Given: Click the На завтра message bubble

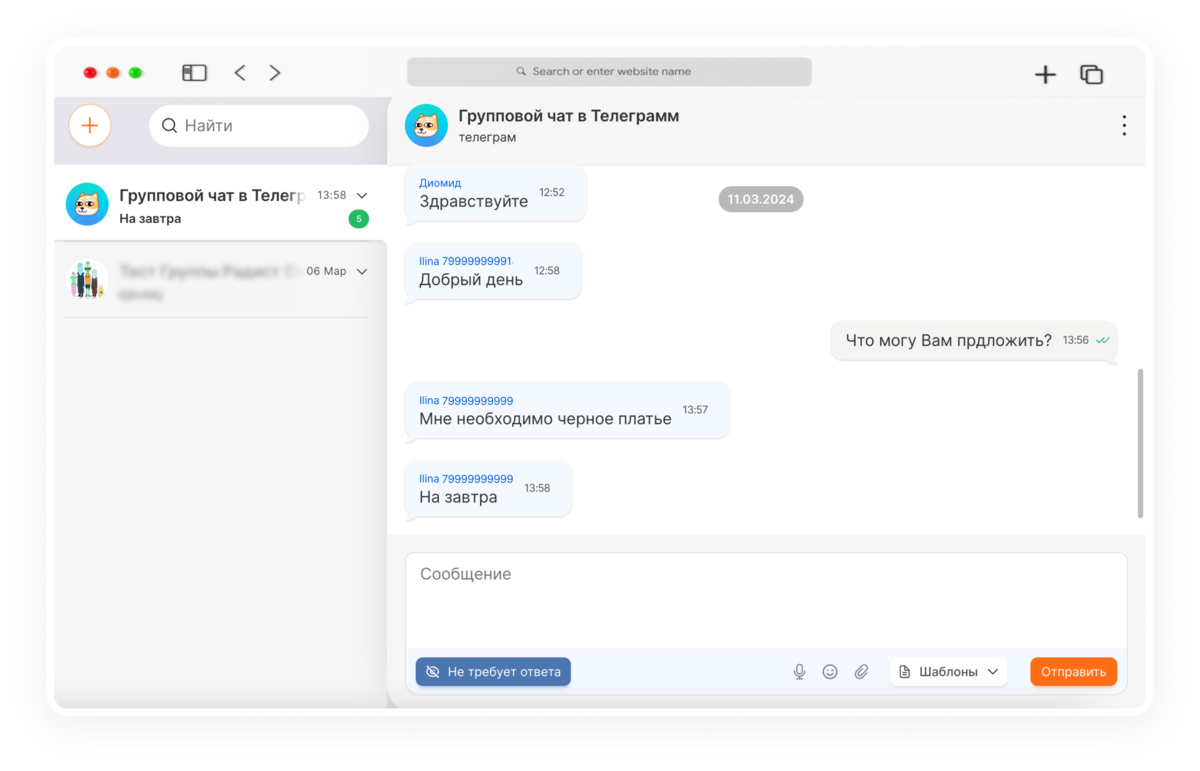Looking at the screenshot, I should [488, 489].
